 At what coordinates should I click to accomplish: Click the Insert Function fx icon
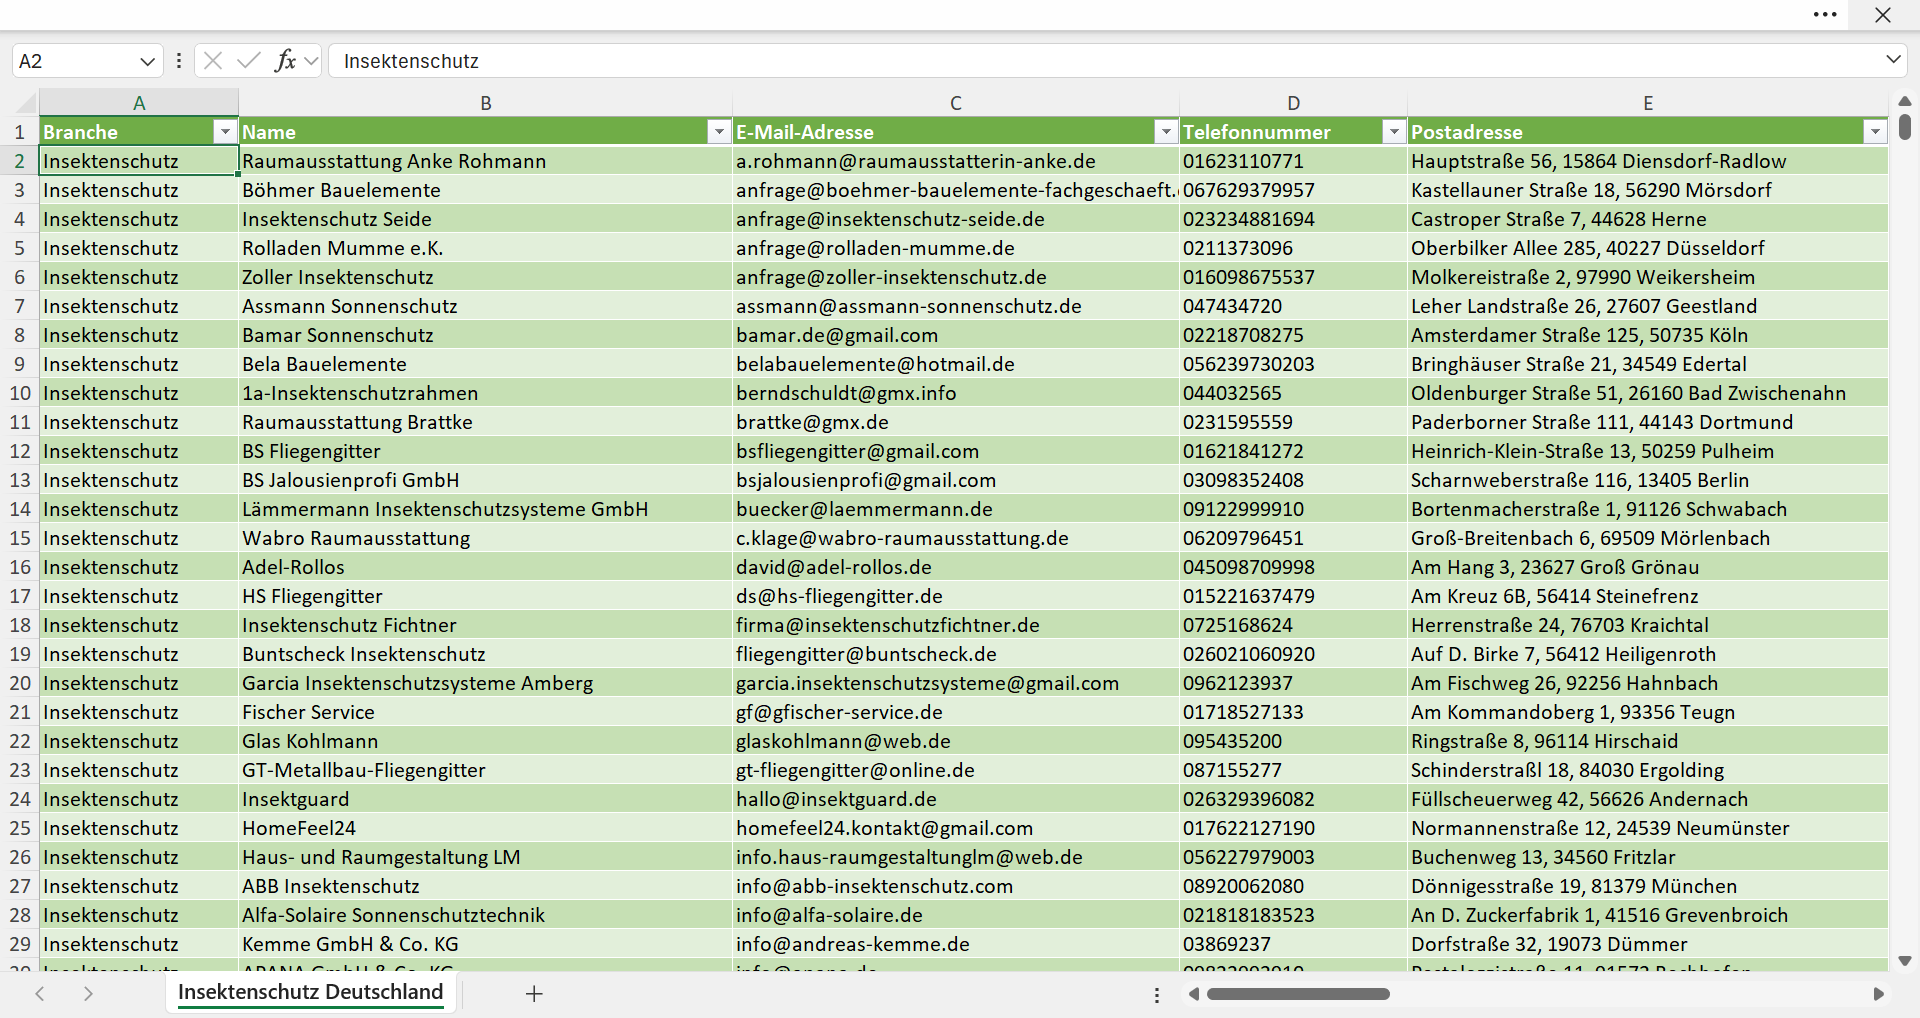click(285, 60)
